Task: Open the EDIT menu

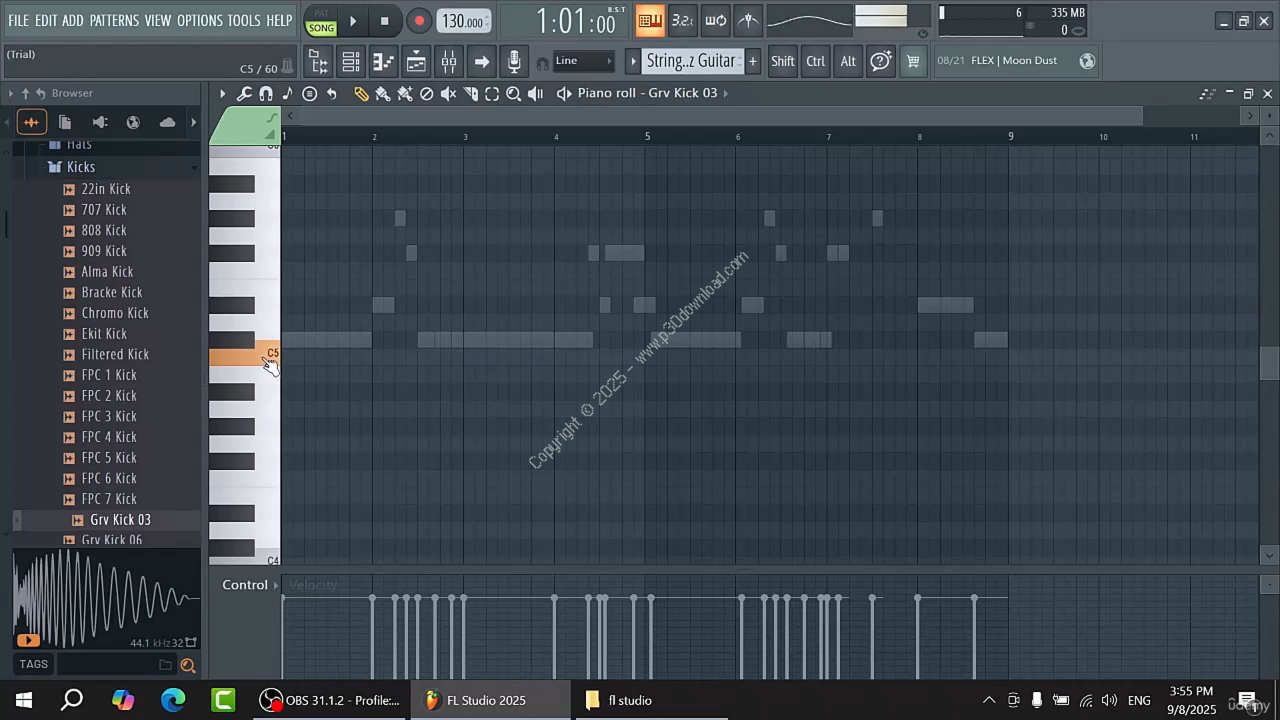Action: (46, 20)
